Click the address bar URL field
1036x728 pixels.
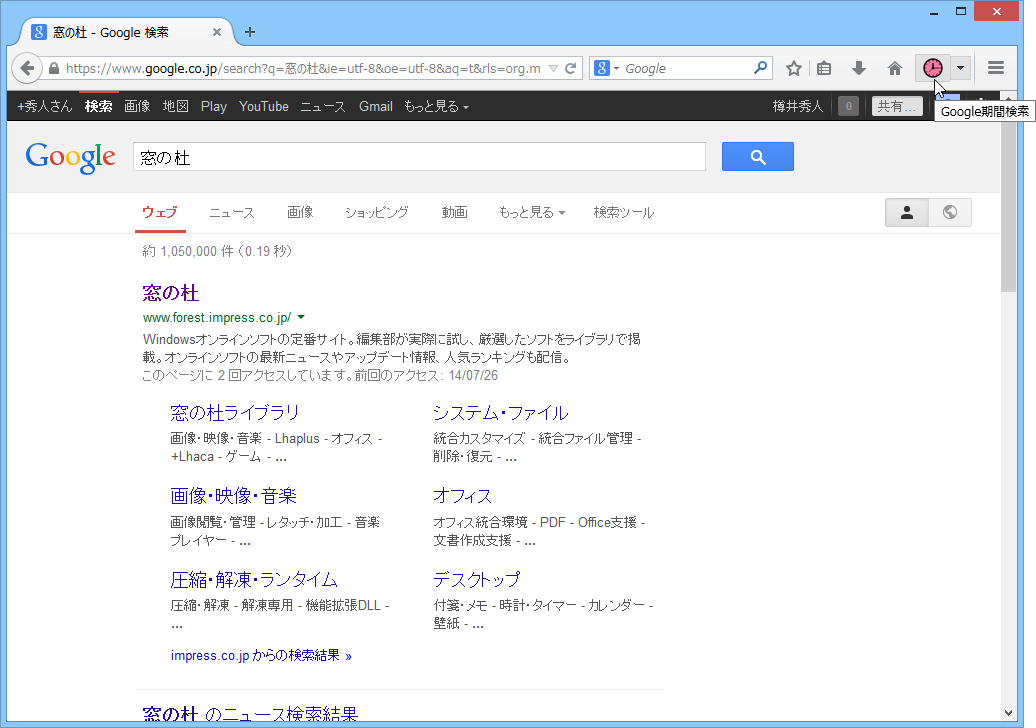303,69
